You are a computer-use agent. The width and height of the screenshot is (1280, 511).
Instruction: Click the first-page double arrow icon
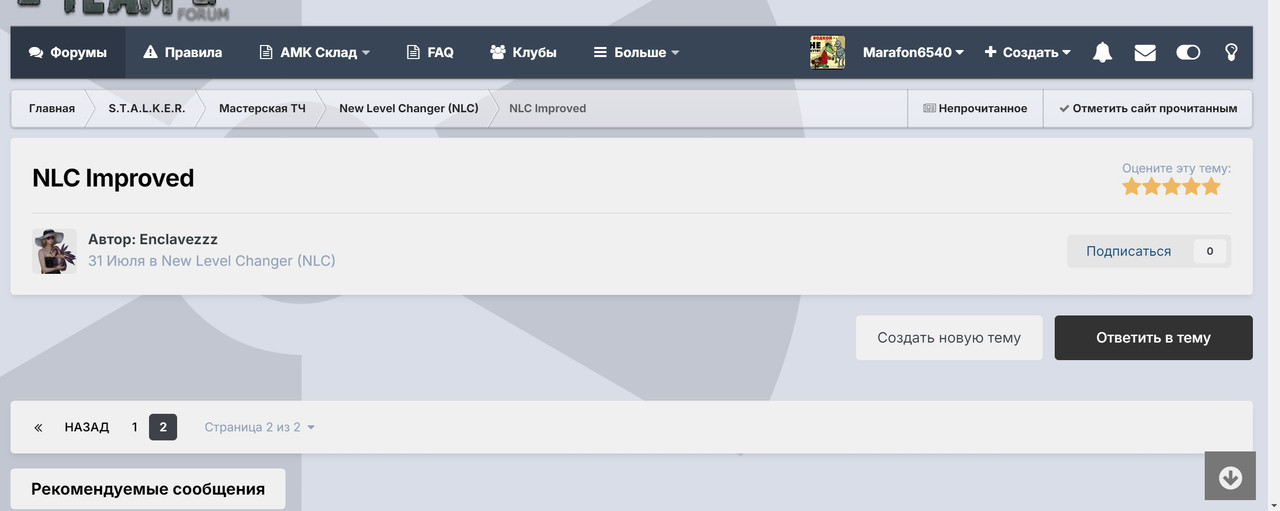click(38, 427)
